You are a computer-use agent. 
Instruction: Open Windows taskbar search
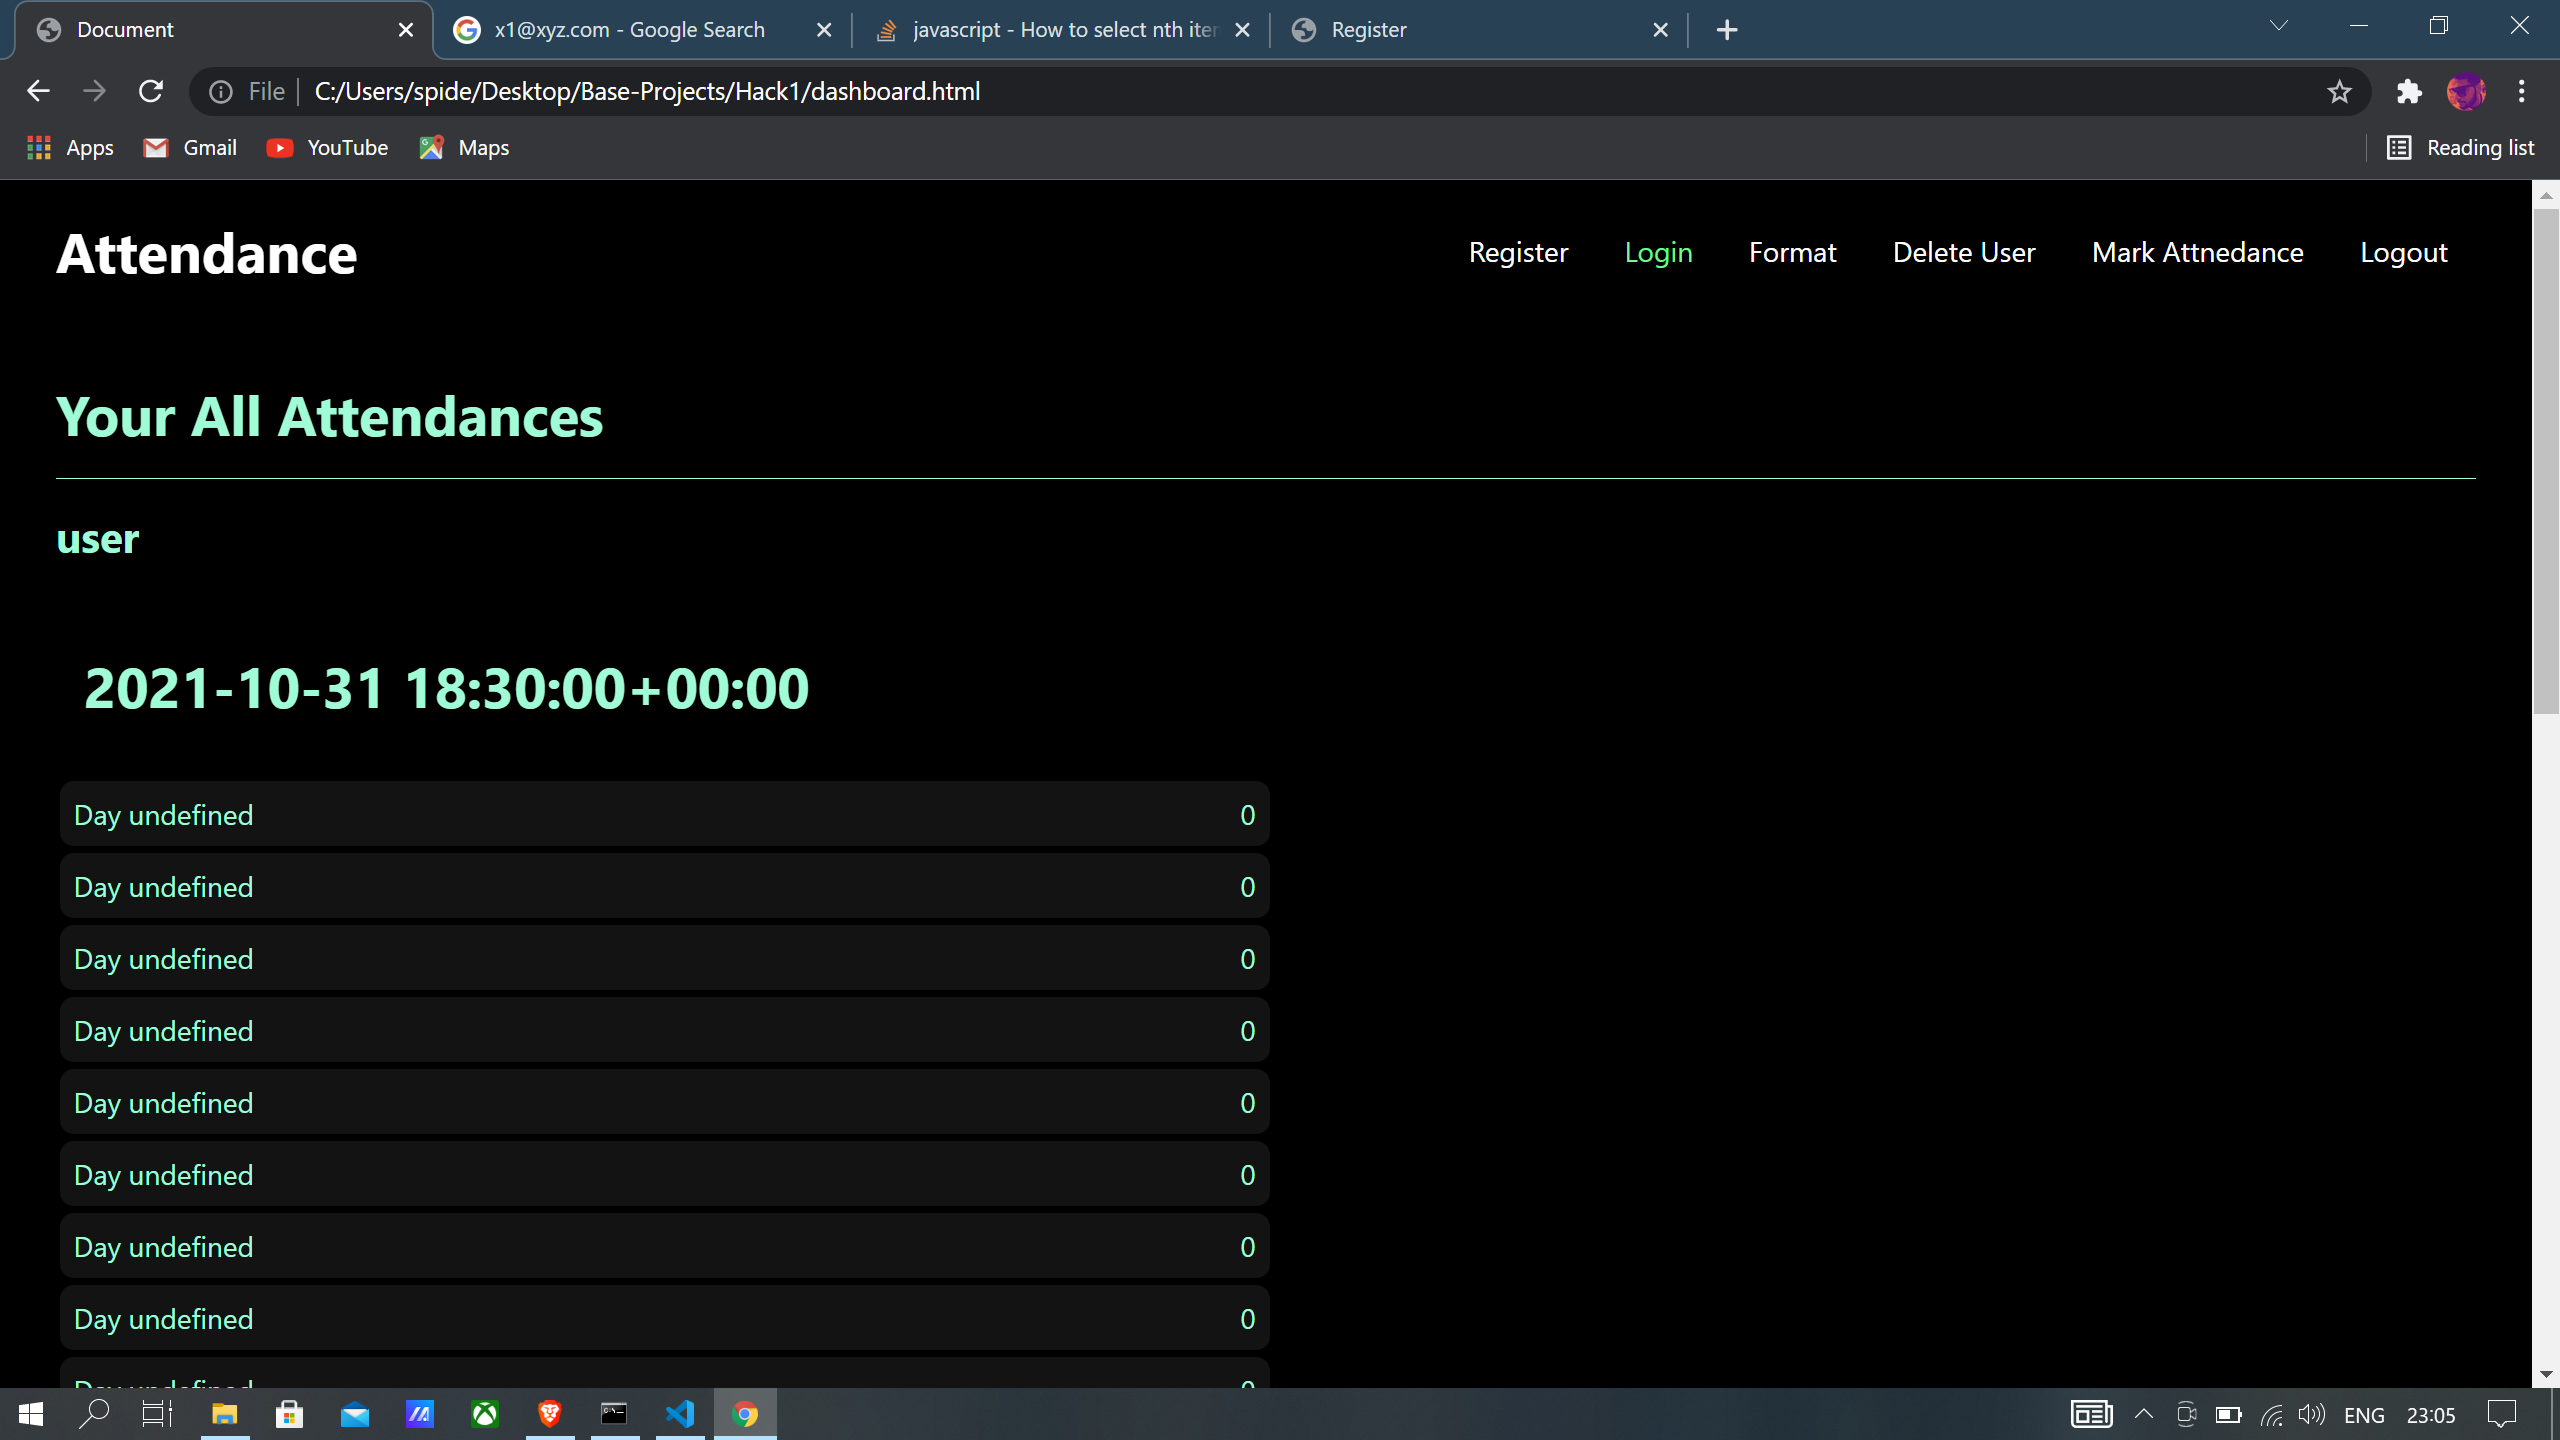(94, 1414)
